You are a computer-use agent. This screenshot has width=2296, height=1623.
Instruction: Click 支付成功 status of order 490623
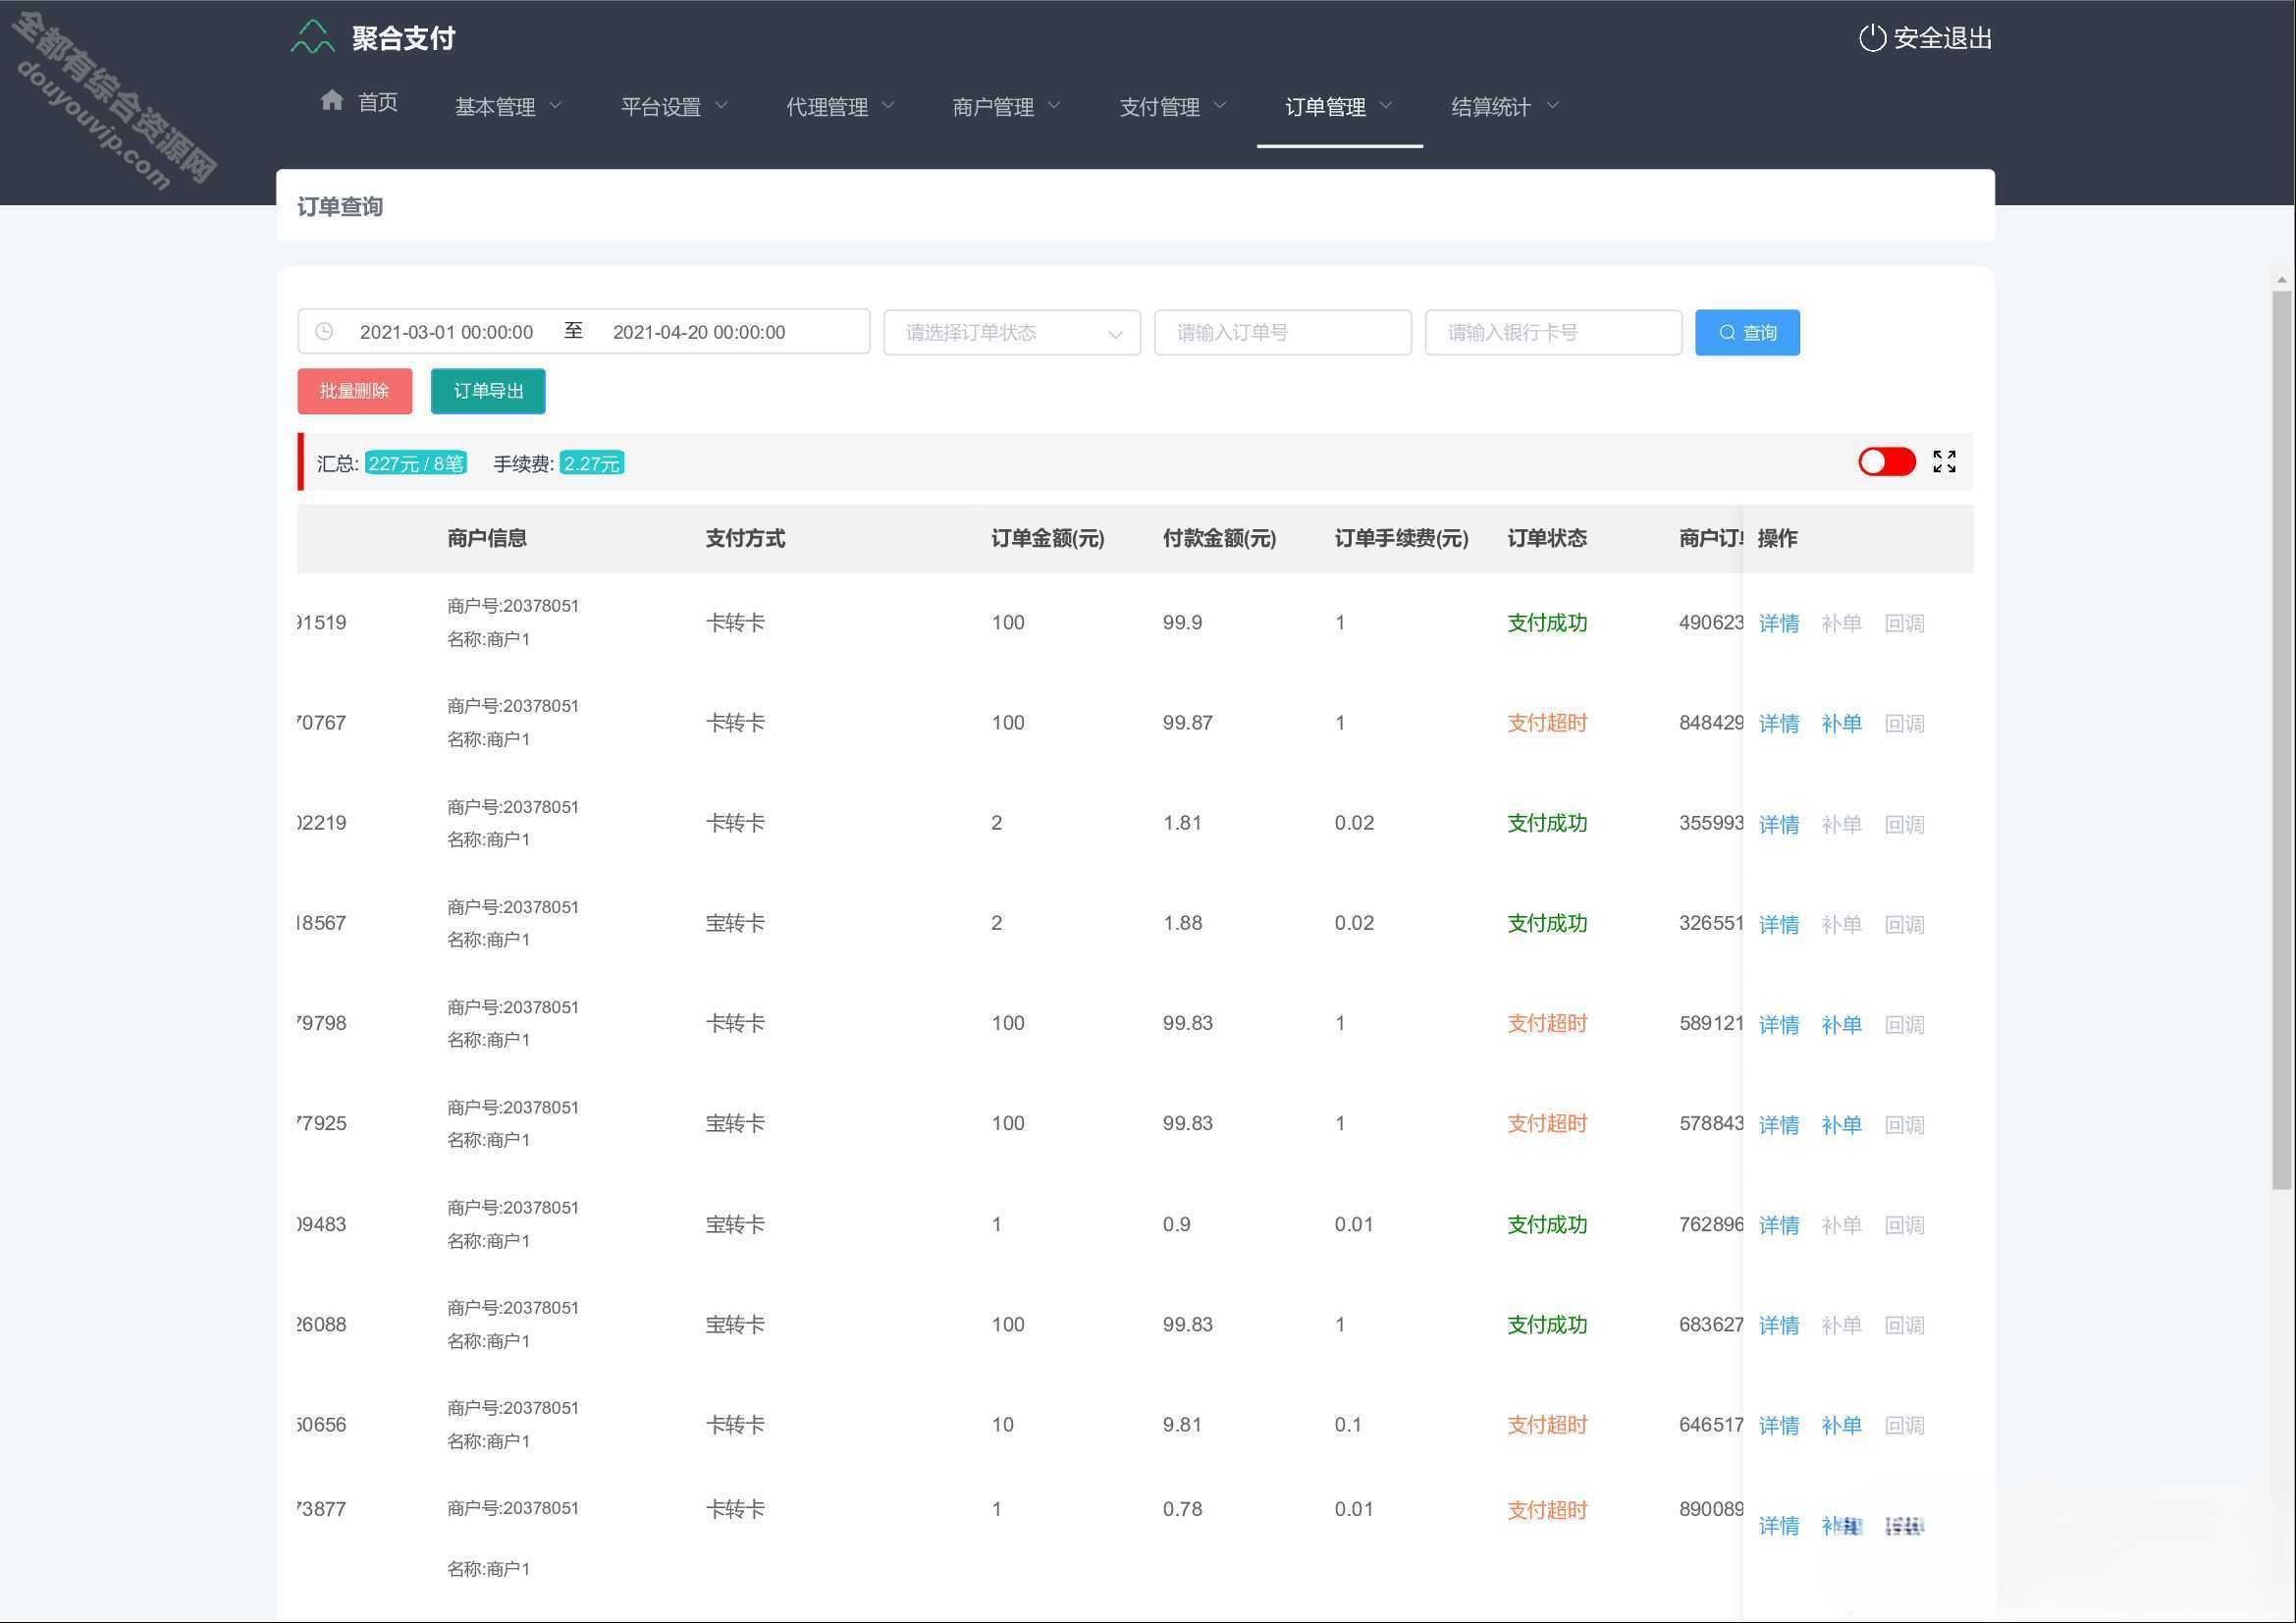coord(1547,622)
